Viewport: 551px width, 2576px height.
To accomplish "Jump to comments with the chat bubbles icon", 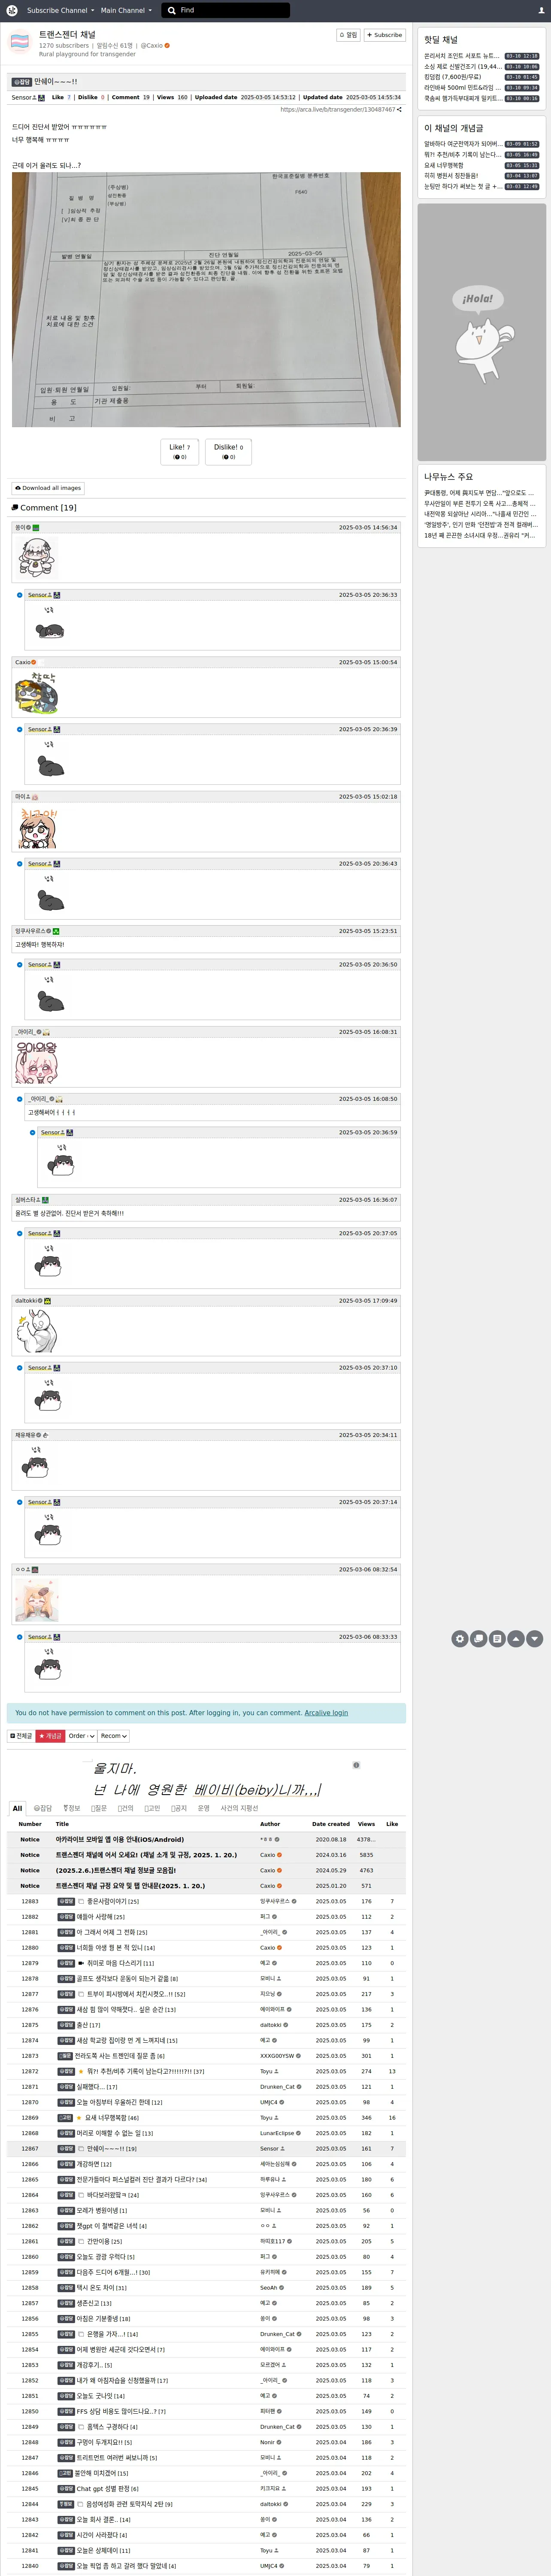I will tap(478, 1638).
